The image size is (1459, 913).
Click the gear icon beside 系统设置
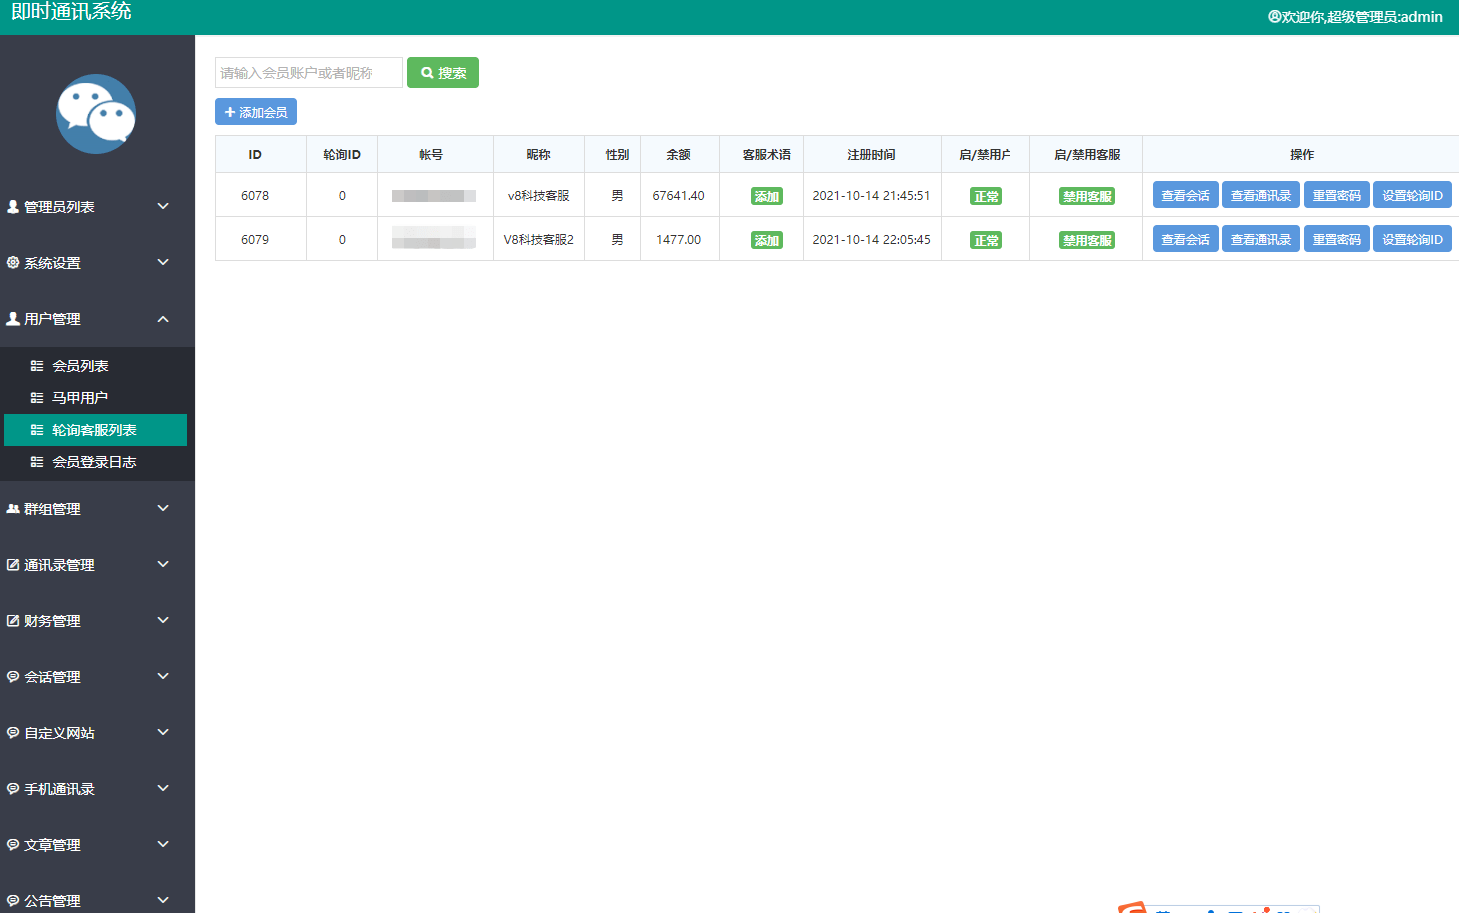pos(13,263)
